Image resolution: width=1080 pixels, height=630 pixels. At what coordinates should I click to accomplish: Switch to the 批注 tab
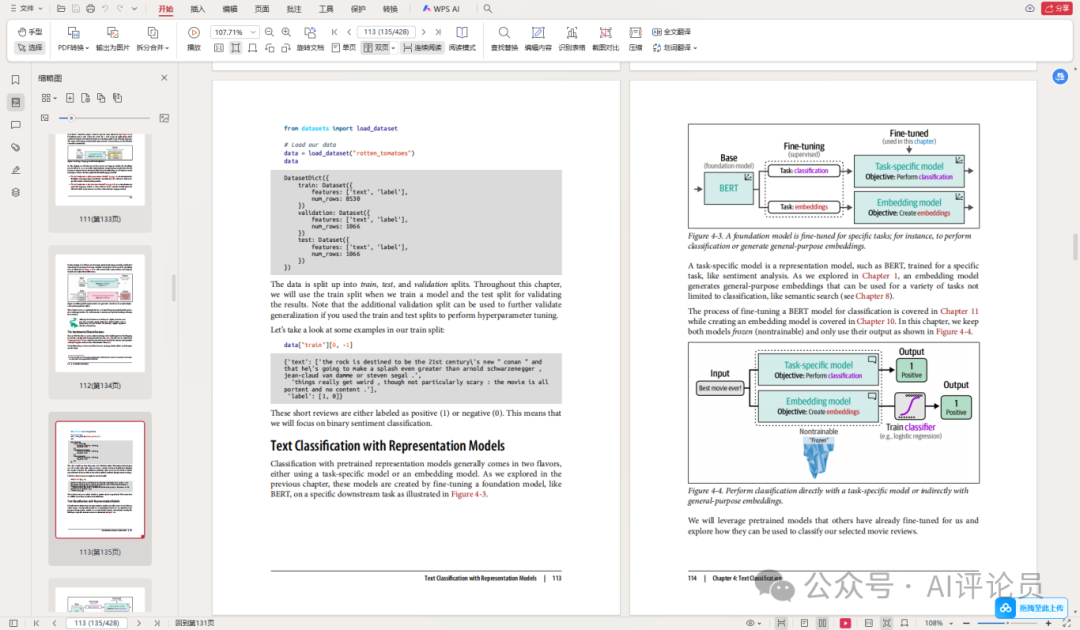(x=294, y=9)
